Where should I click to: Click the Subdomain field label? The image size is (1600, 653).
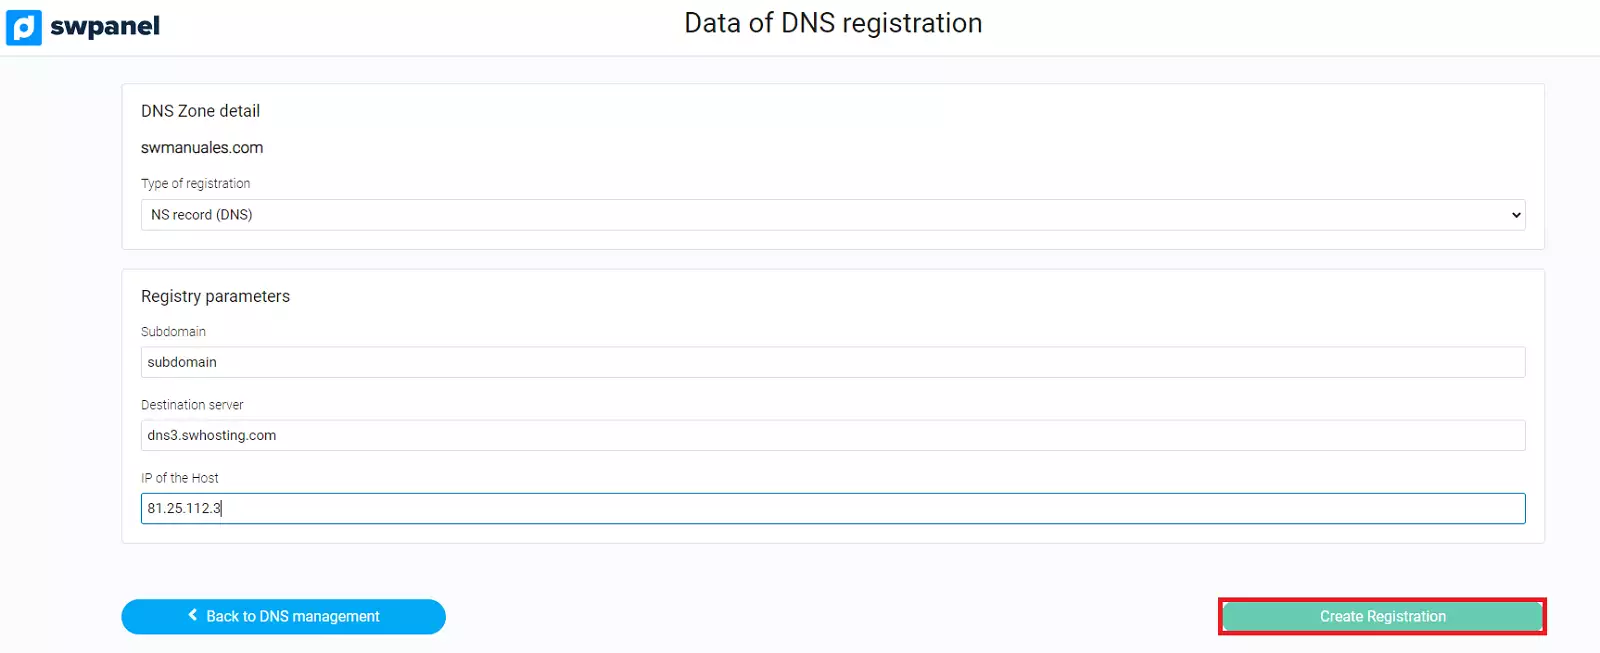pyautogui.click(x=173, y=332)
